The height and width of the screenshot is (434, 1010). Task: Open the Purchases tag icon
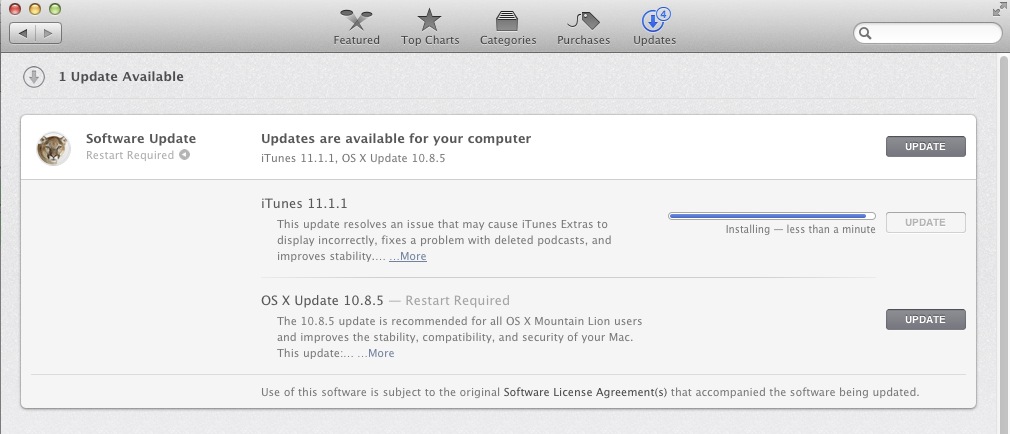click(x=583, y=20)
